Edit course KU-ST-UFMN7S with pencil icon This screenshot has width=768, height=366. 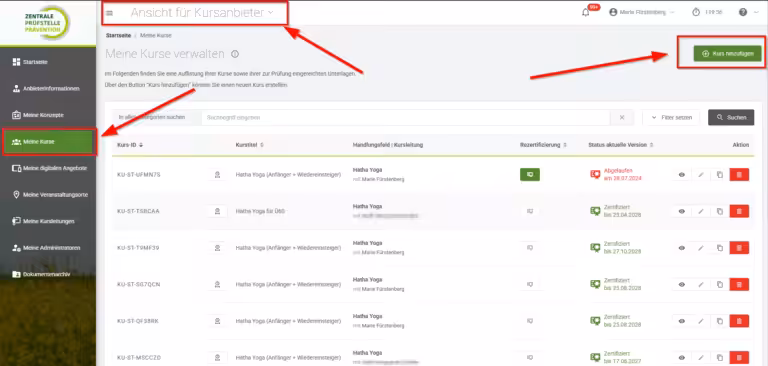[700, 174]
